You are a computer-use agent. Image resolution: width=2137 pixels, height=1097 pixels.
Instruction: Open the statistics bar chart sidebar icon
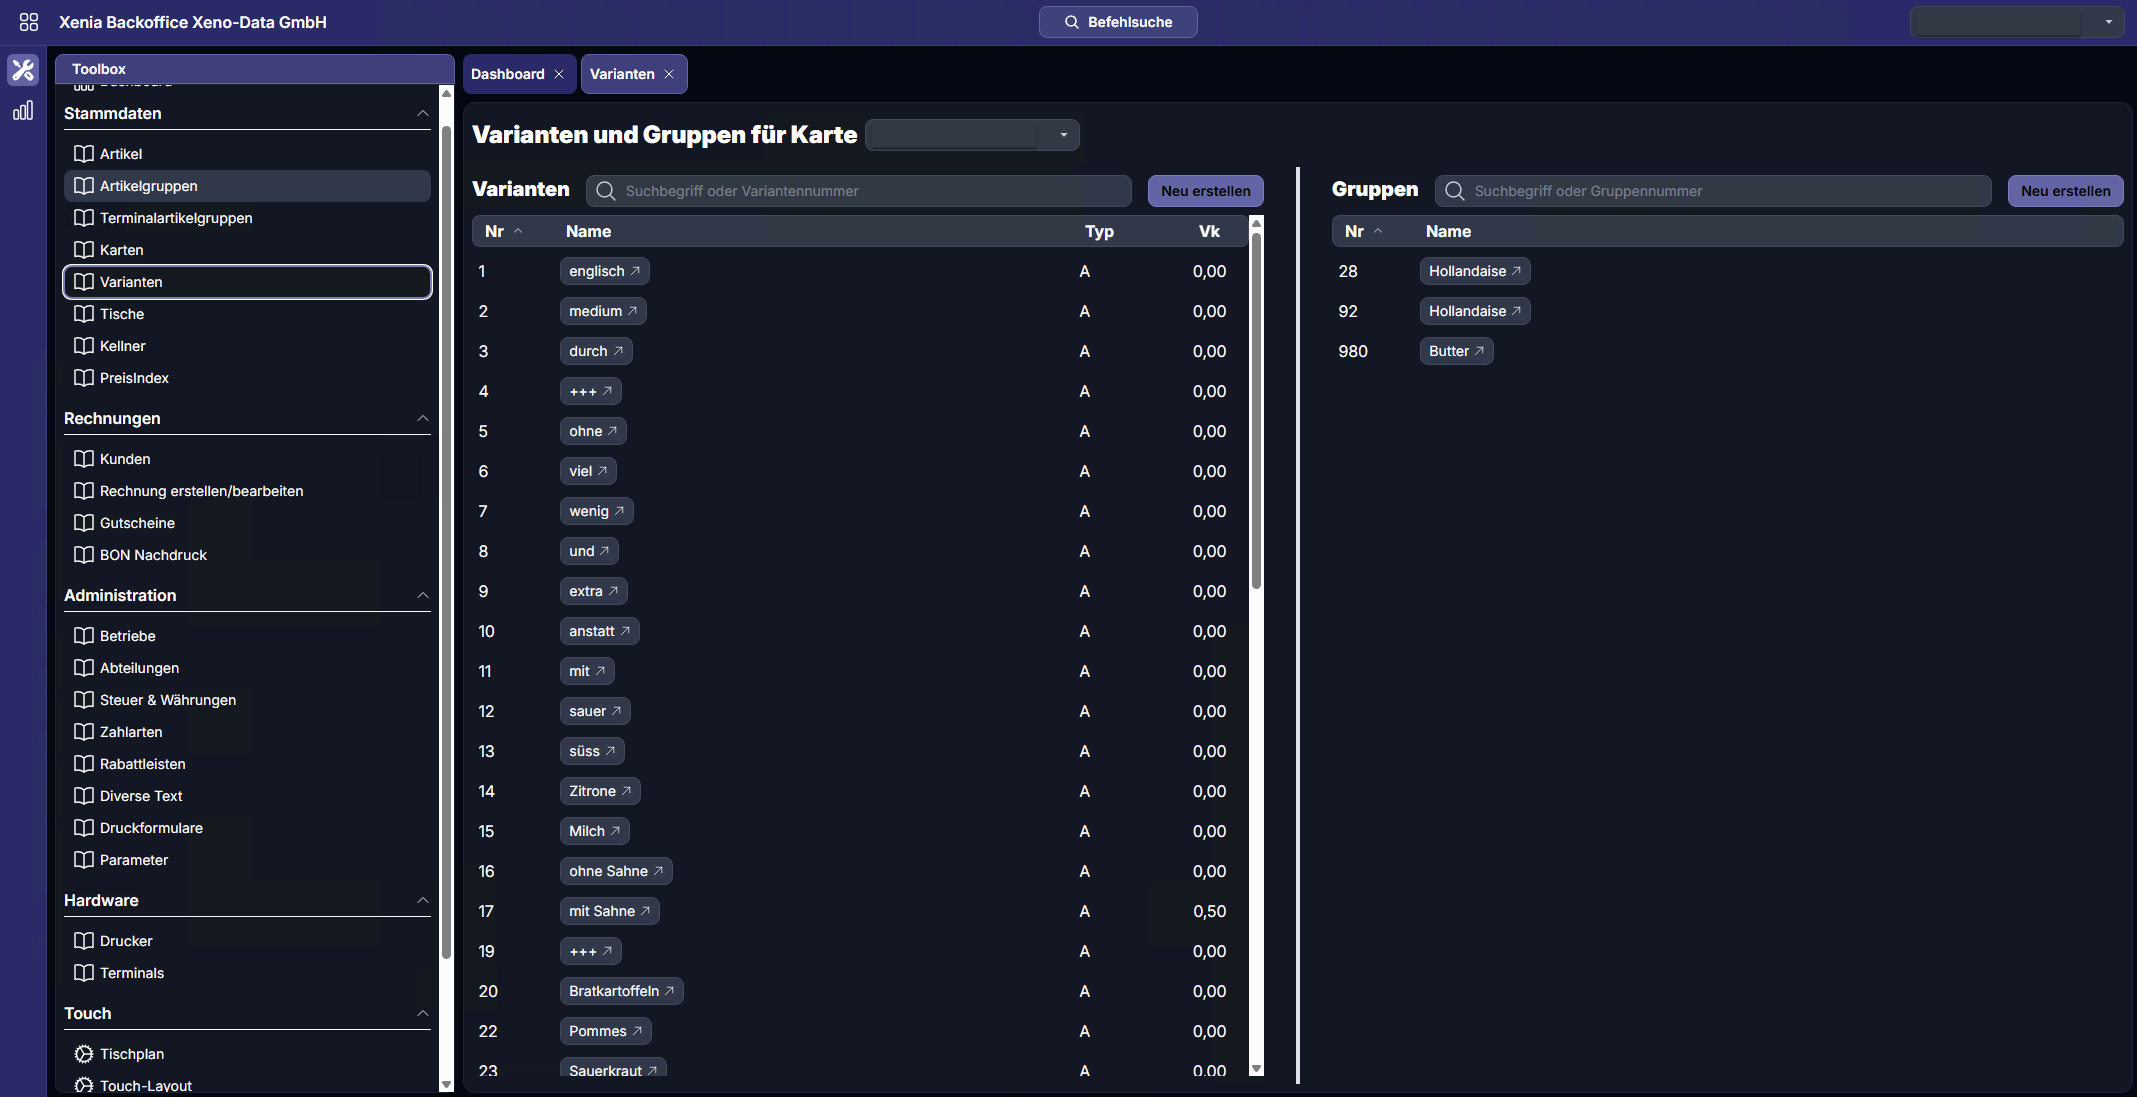click(x=23, y=111)
